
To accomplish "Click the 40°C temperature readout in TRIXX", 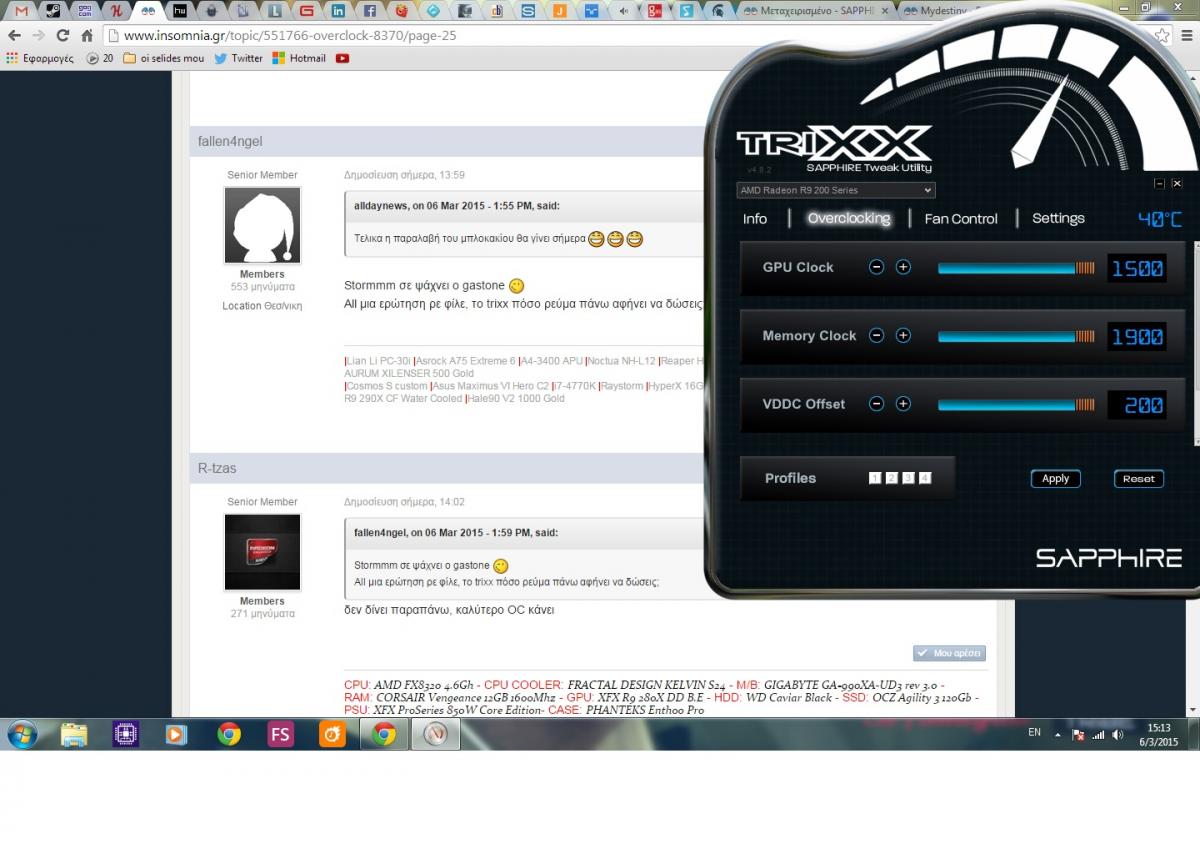I will (x=1160, y=219).
